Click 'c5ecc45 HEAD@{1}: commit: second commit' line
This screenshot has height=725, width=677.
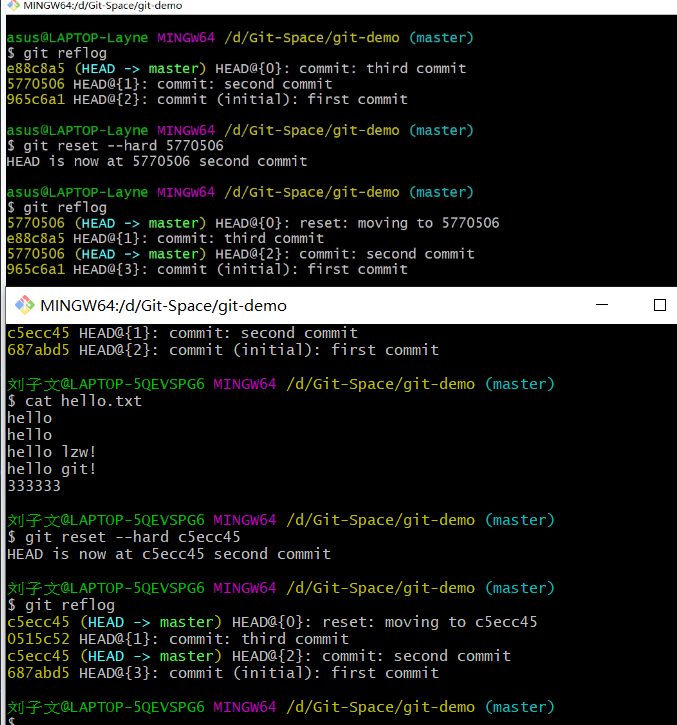183,333
